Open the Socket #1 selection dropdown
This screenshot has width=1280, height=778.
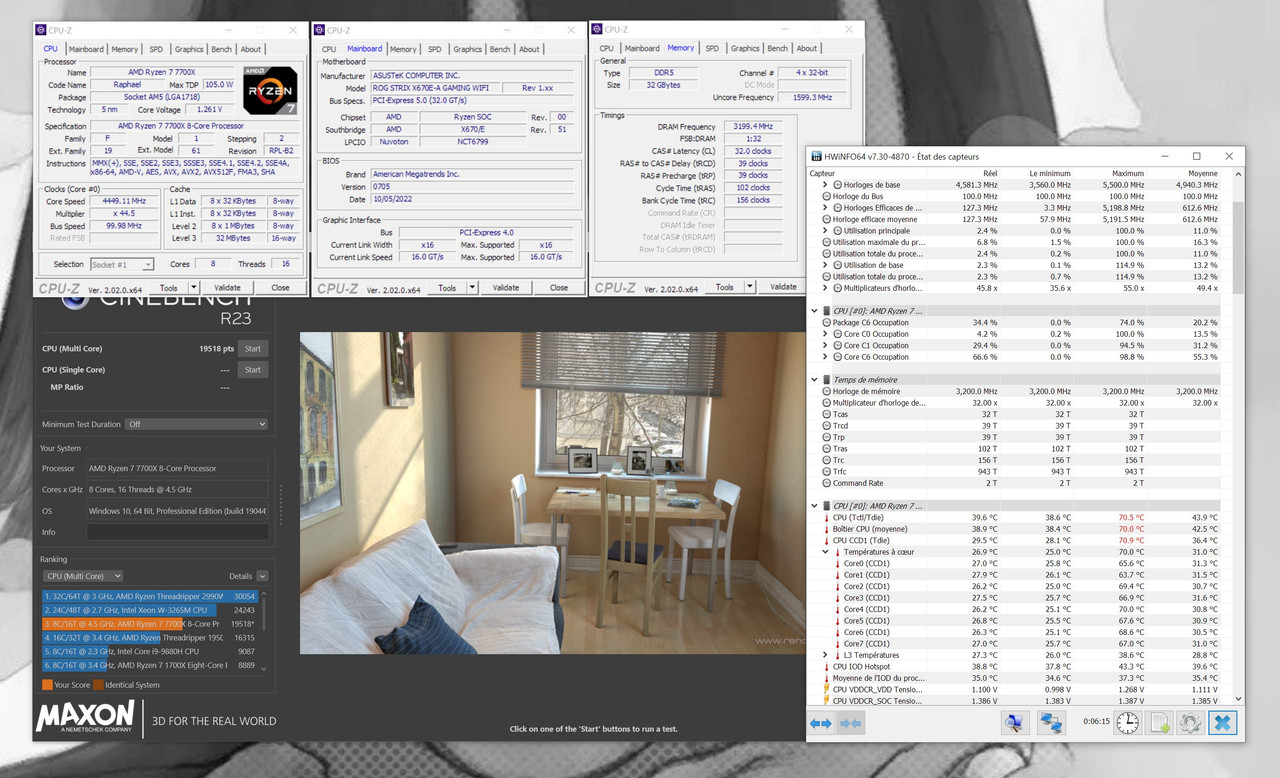click(122, 264)
